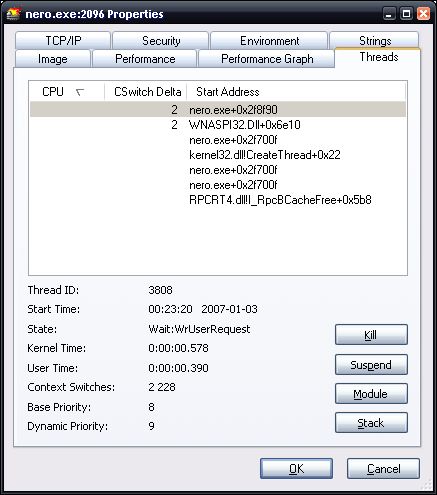
Task: Switch to the Security tab
Action: (x=161, y=41)
